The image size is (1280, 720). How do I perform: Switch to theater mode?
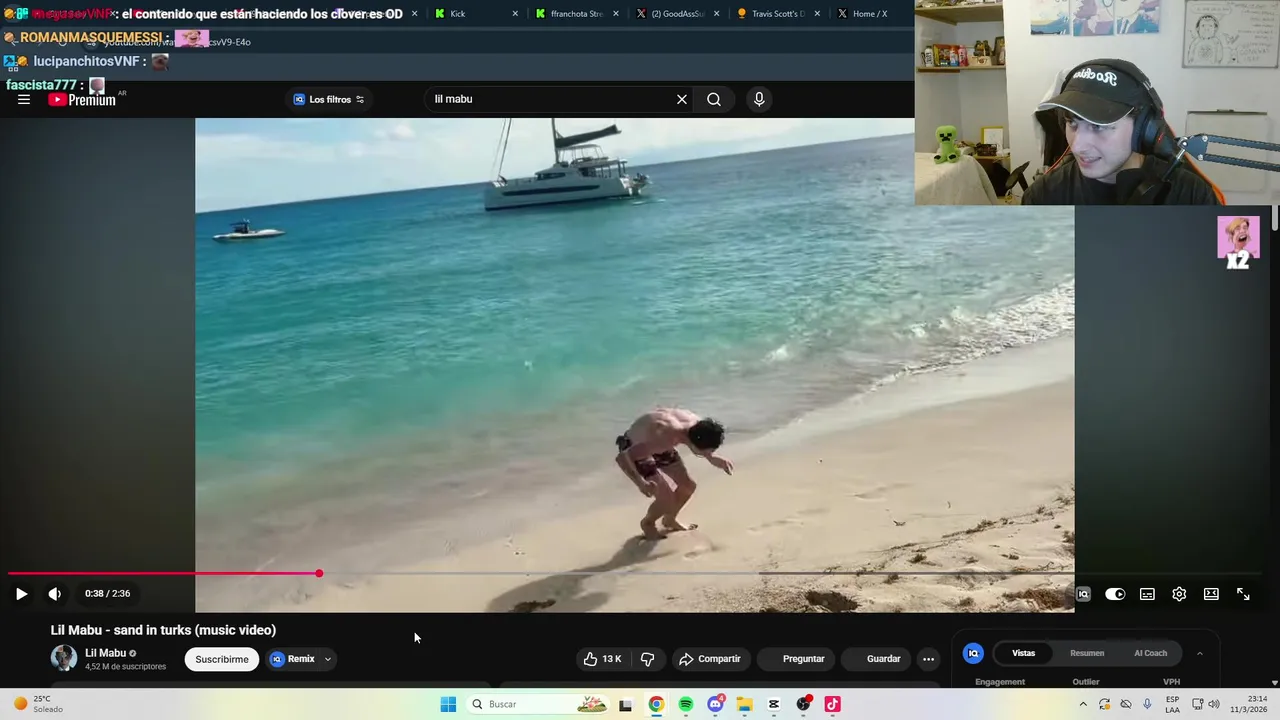tap(1211, 594)
